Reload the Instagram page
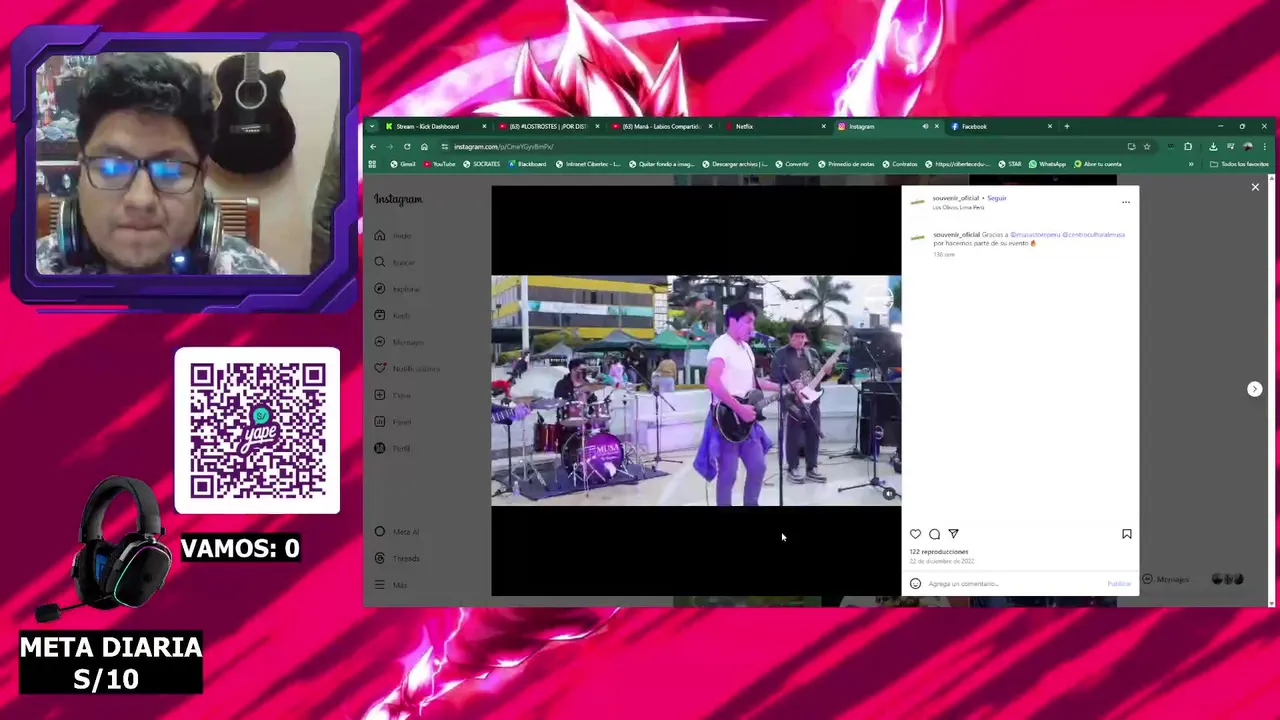 coord(407,146)
